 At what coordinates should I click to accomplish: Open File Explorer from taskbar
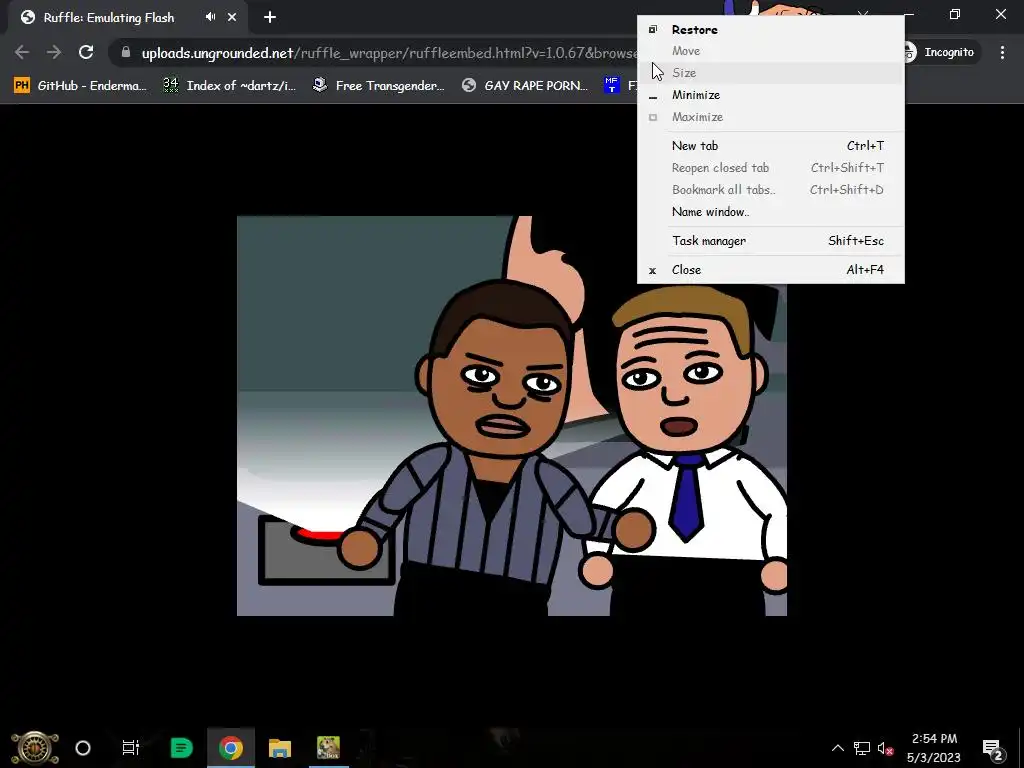(x=280, y=748)
